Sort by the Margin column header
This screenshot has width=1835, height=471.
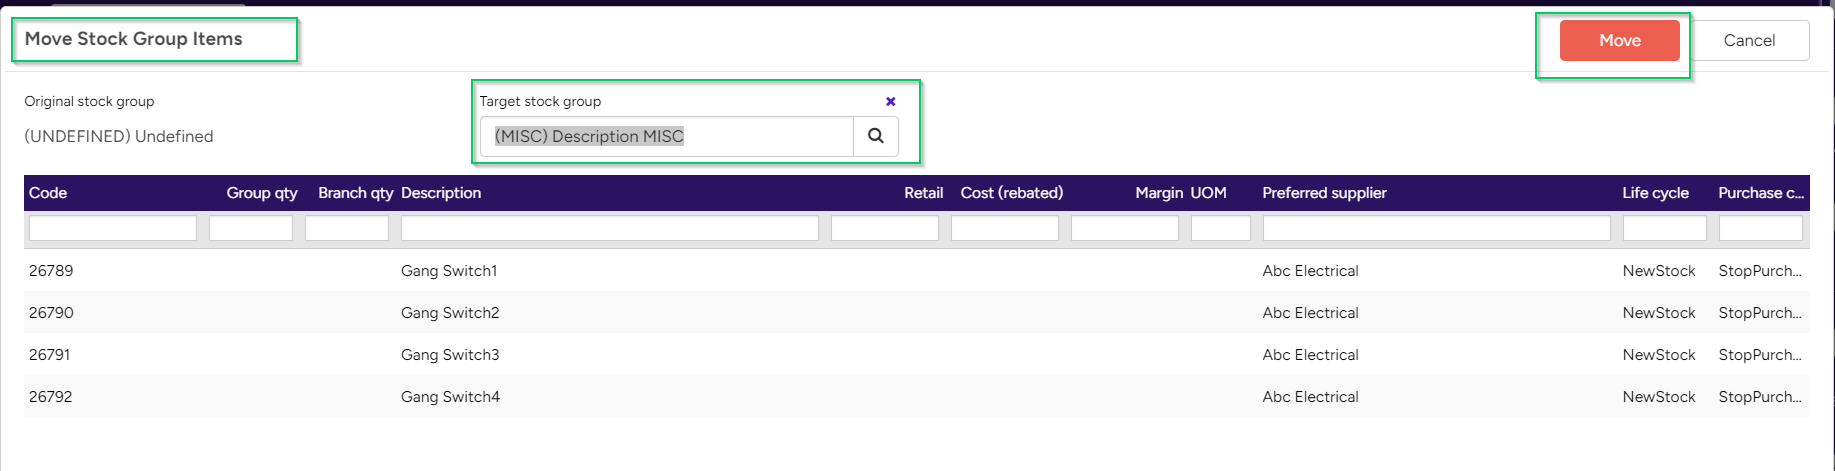coord(1159,193)
